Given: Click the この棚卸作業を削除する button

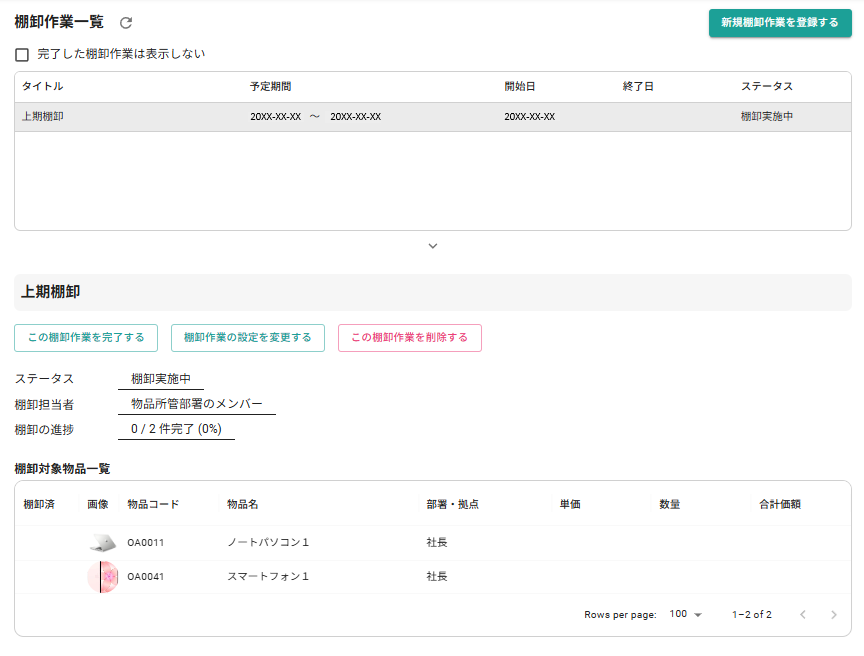Looking at the screenshot, I should (409, 338).
